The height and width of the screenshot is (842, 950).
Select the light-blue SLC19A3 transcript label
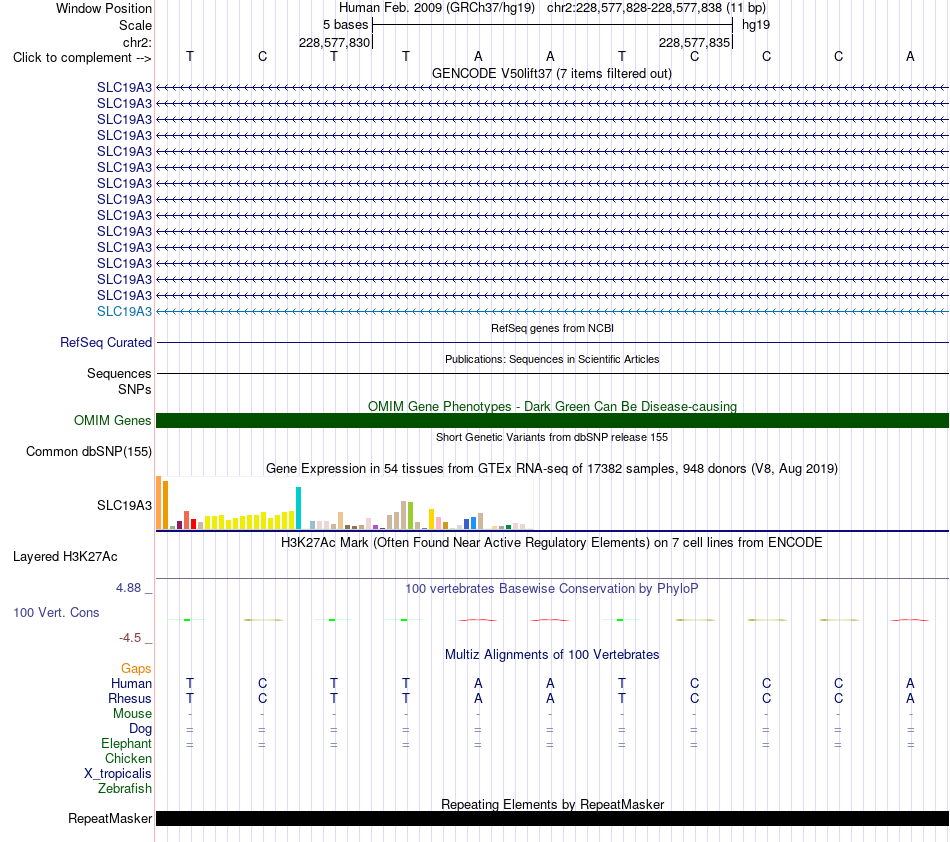(x=124, y=311)
